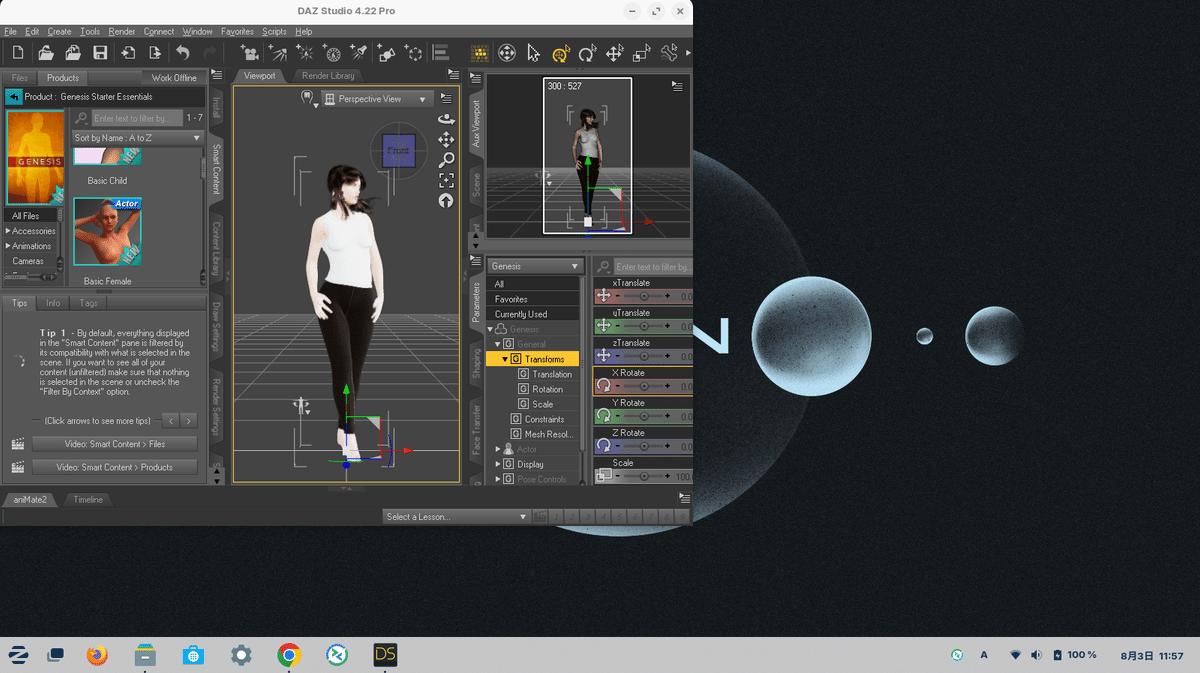
Task: Open the Scripts menu
Action: coord(274,32)
